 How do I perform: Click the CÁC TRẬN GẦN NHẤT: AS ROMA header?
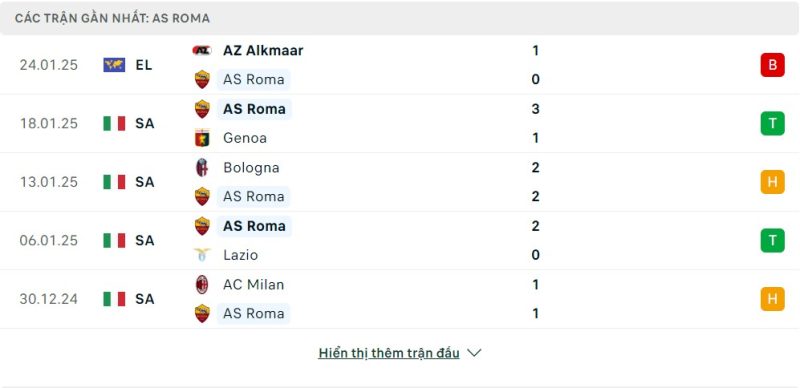pyautogui.click(x=112, y=18)
